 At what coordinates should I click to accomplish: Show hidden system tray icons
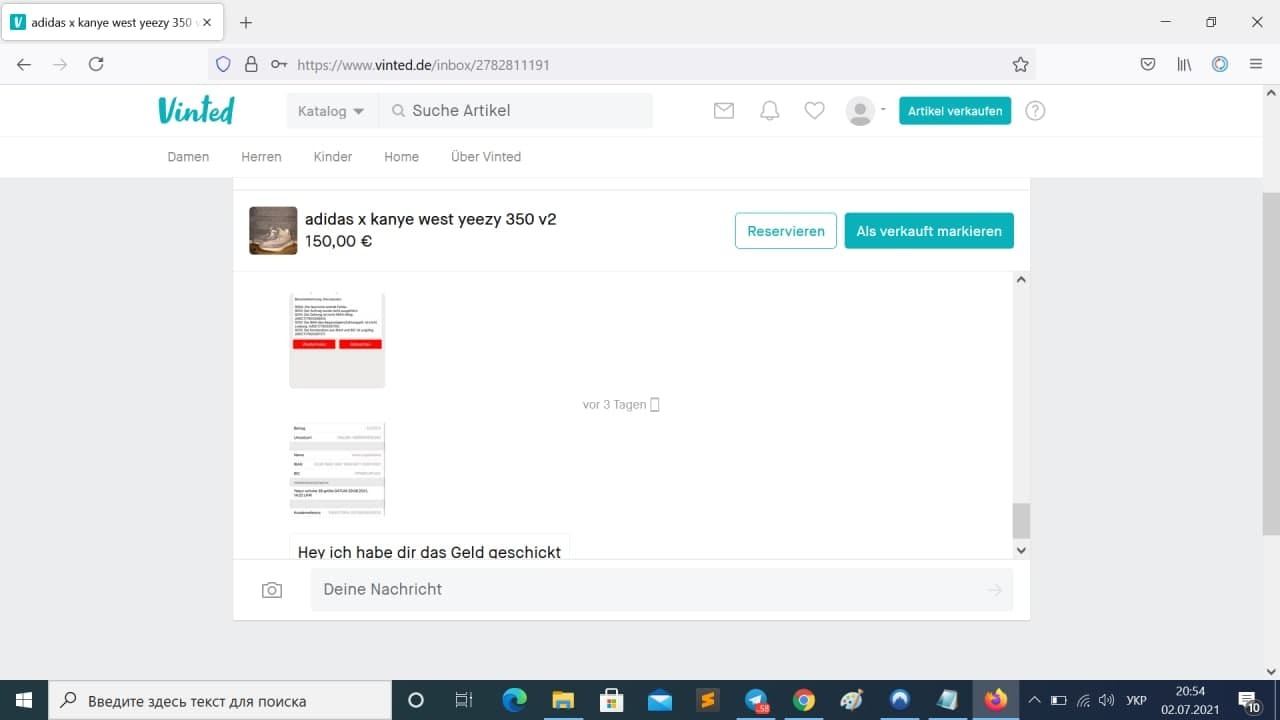[1034, 700]
